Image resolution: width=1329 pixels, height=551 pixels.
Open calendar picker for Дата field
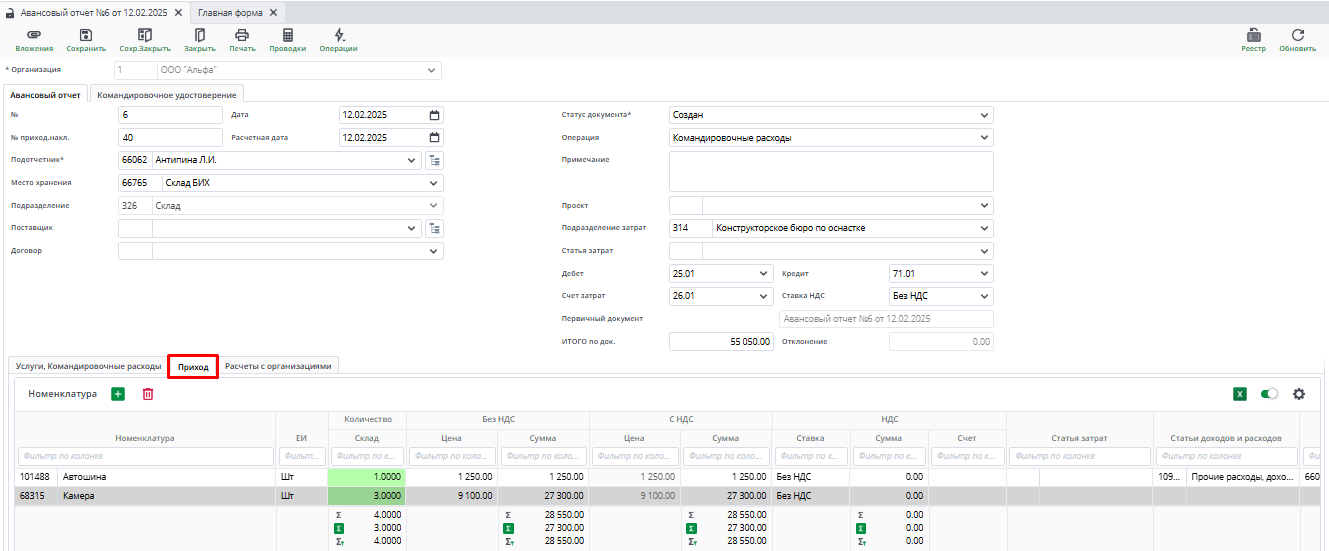click(x=434, y=115)
